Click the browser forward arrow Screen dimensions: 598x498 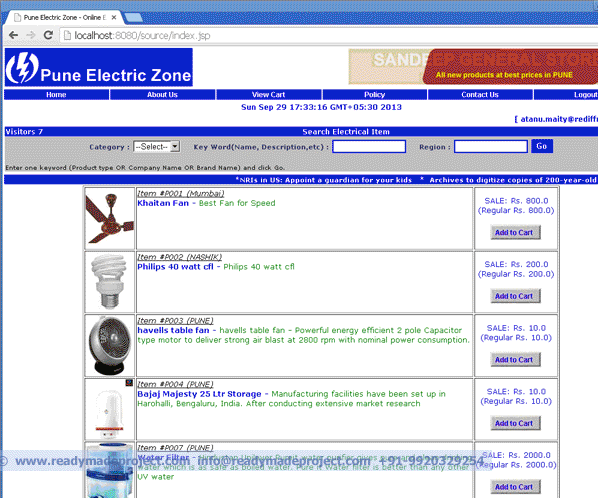(x=31, y=35)
